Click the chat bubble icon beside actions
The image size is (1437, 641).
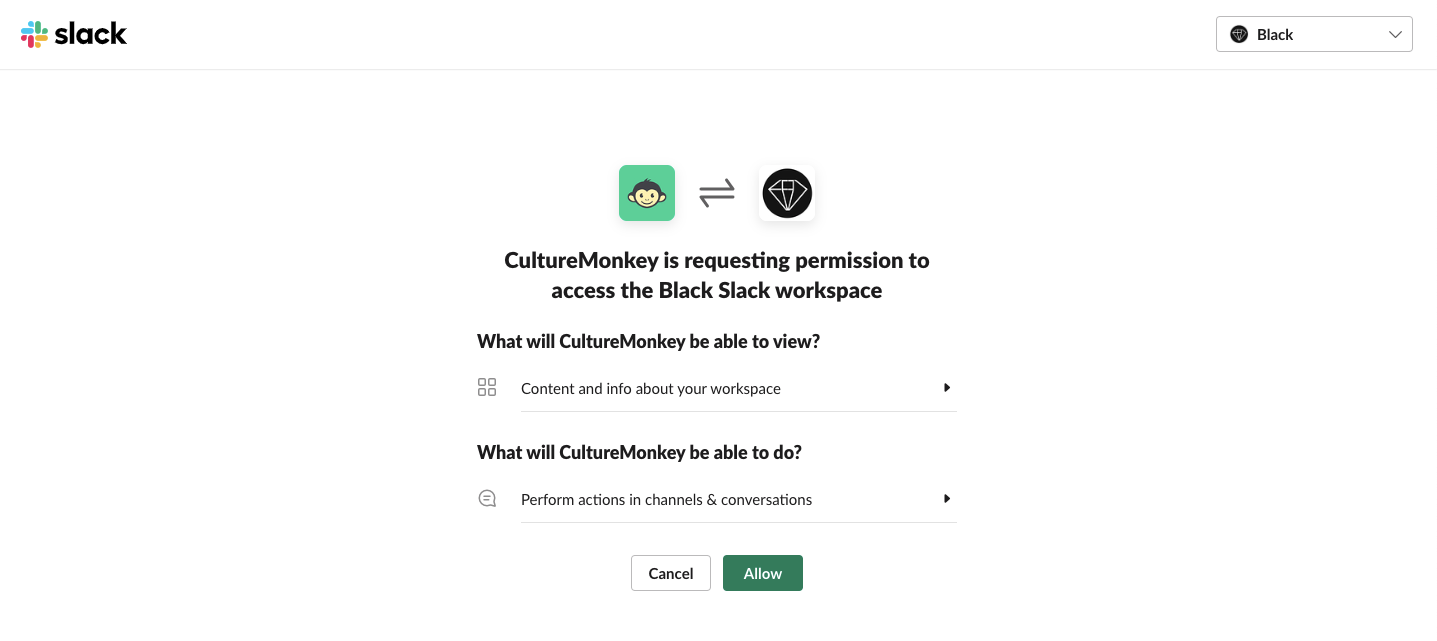click(x=487, y=498)
